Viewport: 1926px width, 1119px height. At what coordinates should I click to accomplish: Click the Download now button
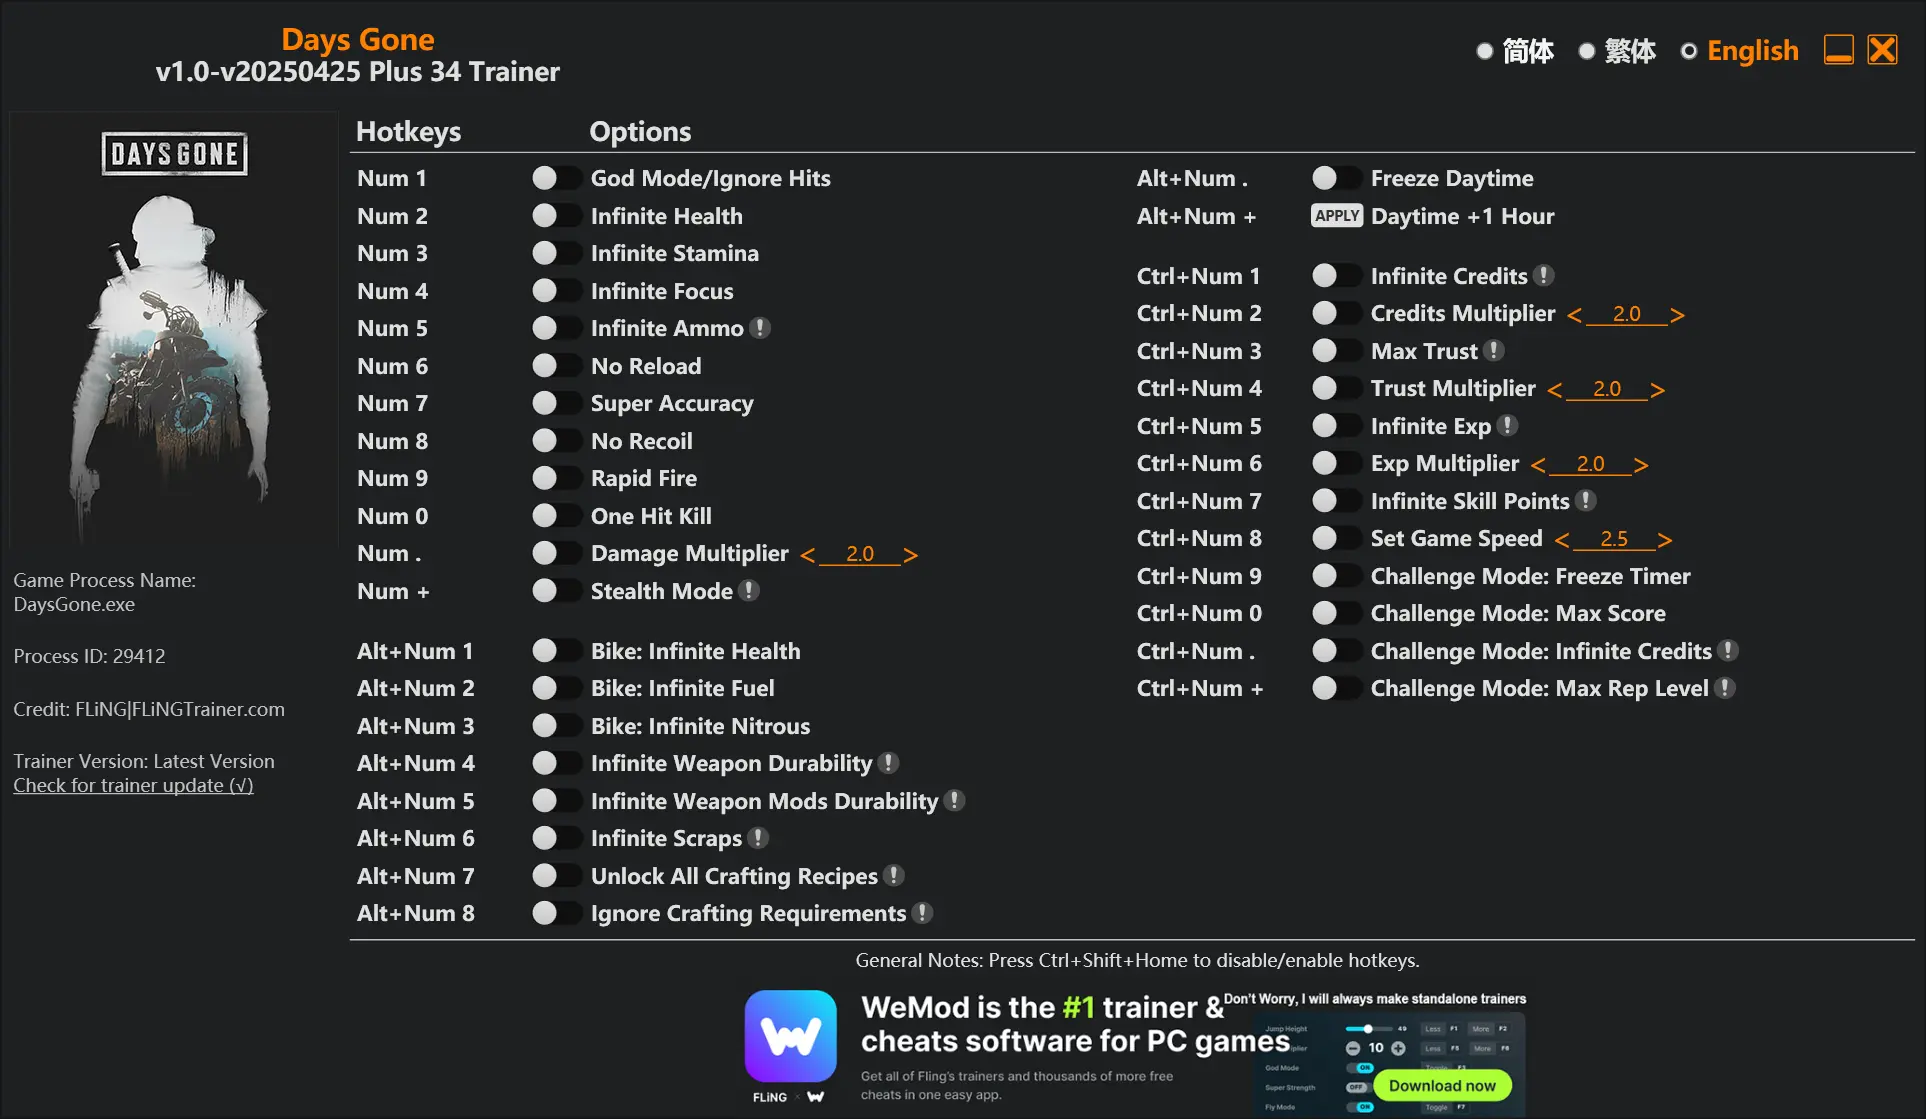1442,1085
